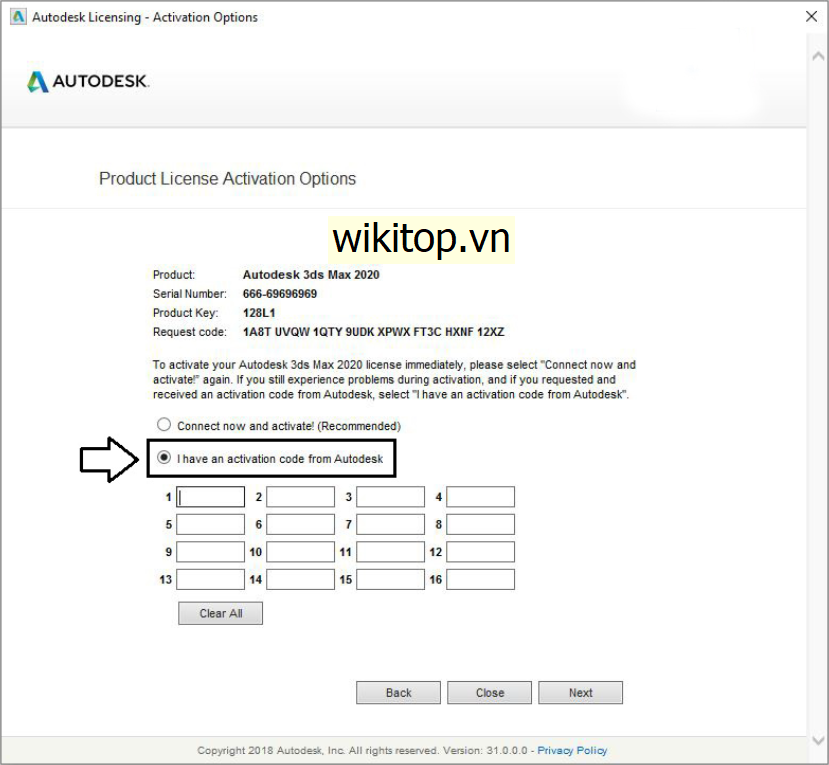Open the Privacy Policy link
This screenshot has height=765, width=829.
pyautogui.click(x=572, y=750)
